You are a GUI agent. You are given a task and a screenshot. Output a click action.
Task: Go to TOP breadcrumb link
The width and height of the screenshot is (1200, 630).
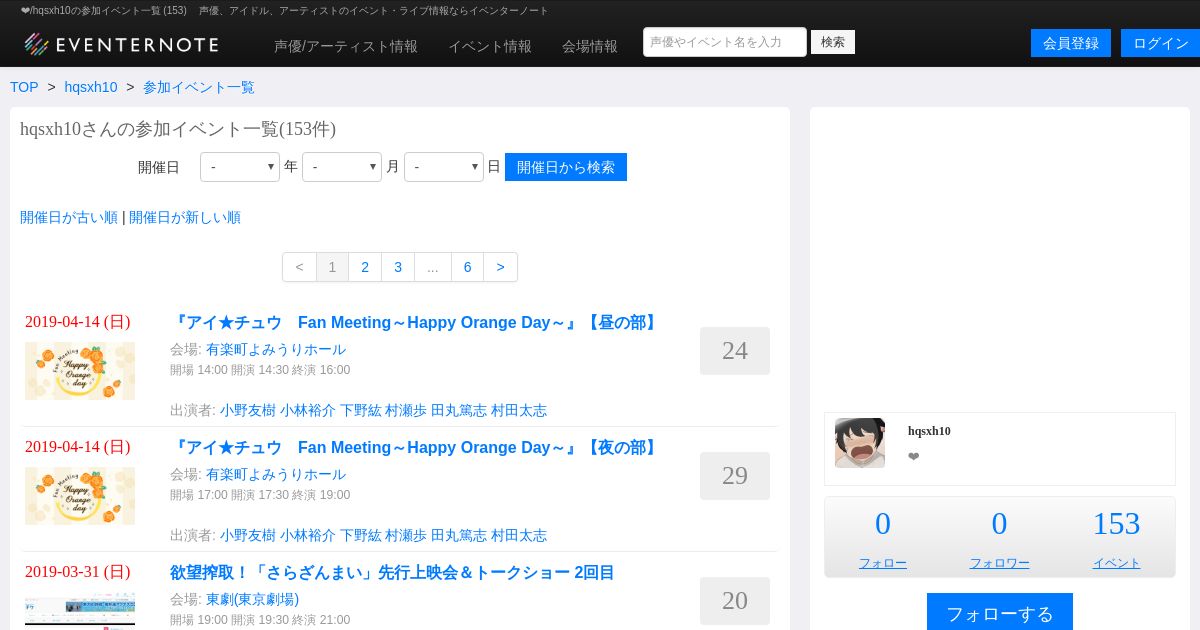tap(24, 87)
